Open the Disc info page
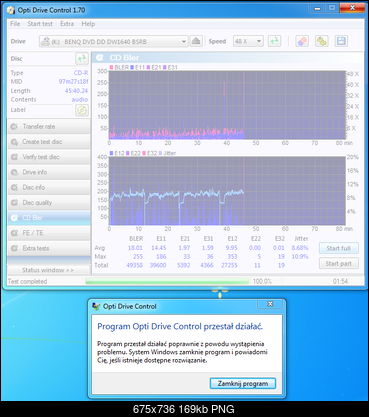The height and width of the screenshot is (417, 369). click(49, 187)
